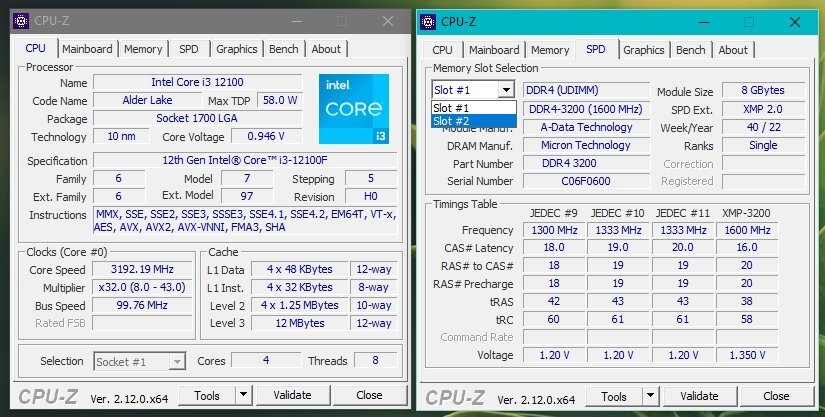The image size is (825, 417).
Task: Show About tab in the right CPU-Z window
Action: (x=733, y=50)
